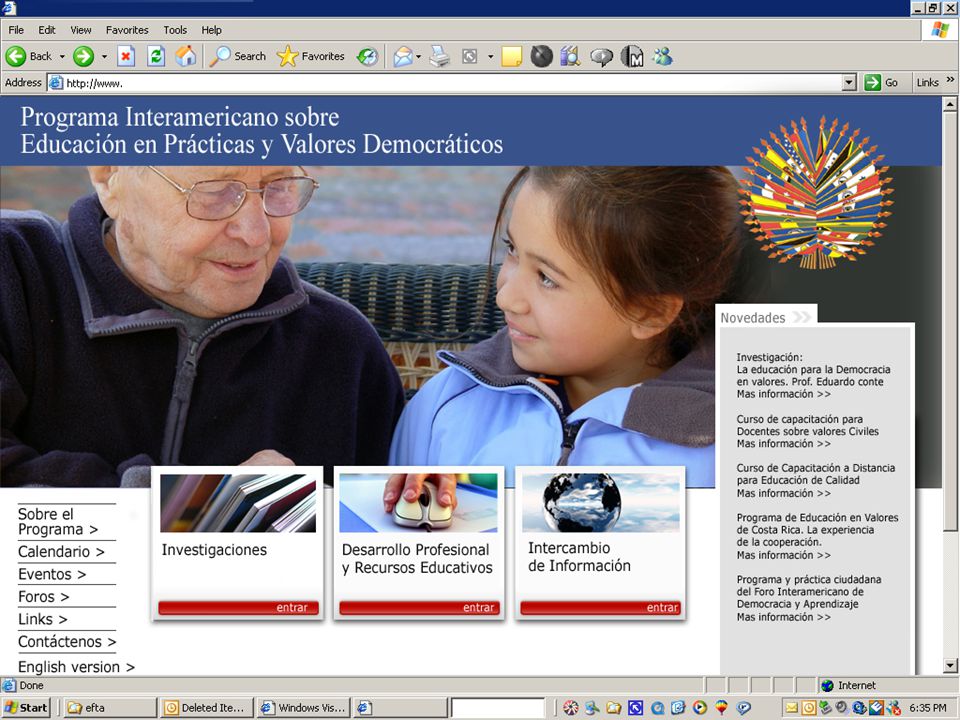Open the Search pane in the toolbar
This screenshot has width=960, height=720.
coord(238,56)
